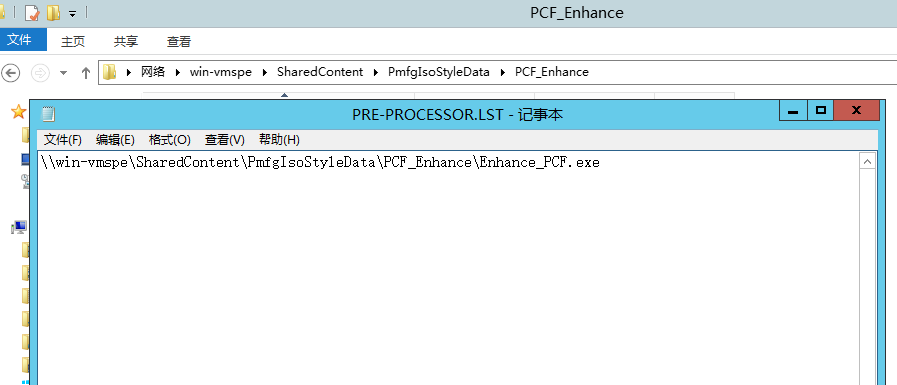Click the Properties icon in quick access toolbar

tap(32, 13)
